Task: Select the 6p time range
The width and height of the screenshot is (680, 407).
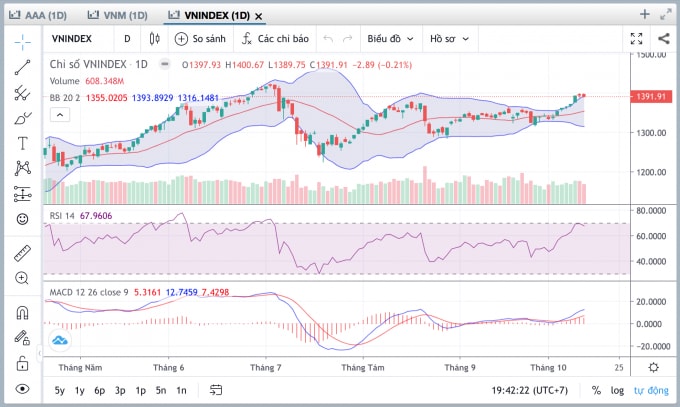Action: [100, 391]
